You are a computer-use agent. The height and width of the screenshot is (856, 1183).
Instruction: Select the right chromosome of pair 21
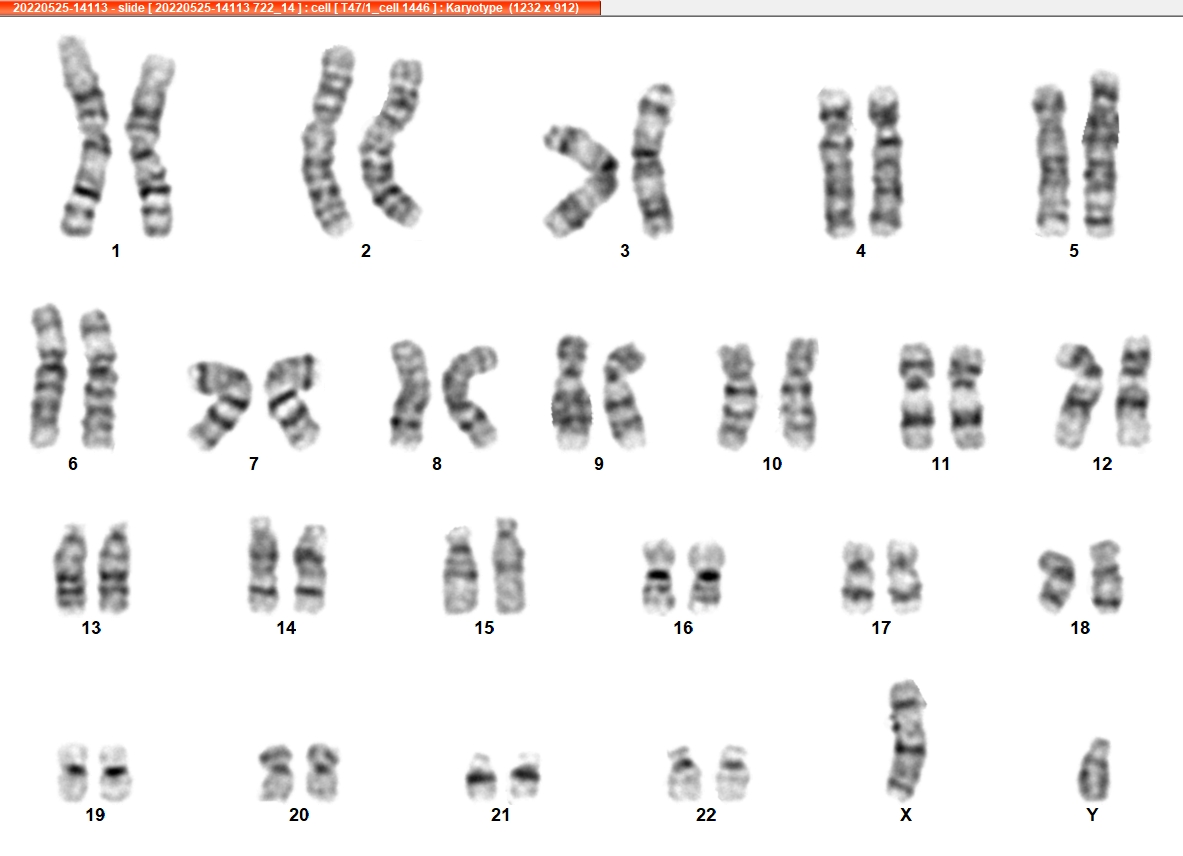click(525, 775)
